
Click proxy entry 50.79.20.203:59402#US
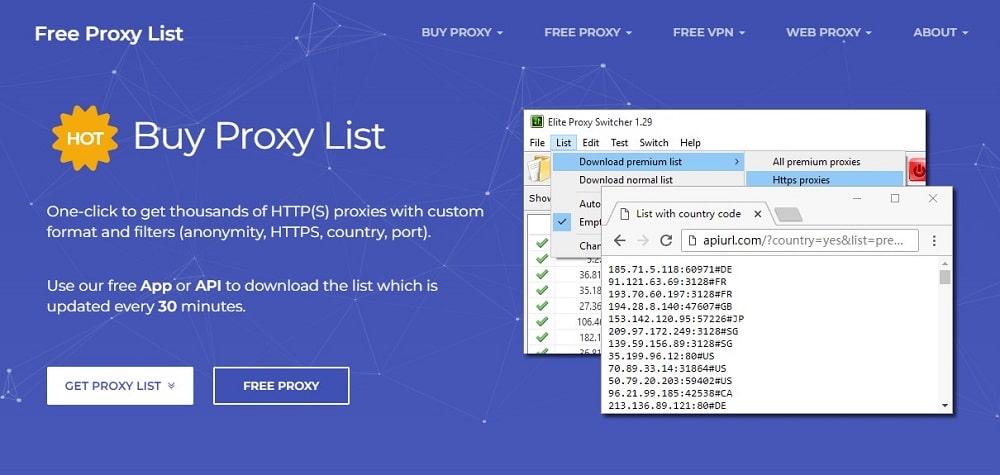point(670,381)
